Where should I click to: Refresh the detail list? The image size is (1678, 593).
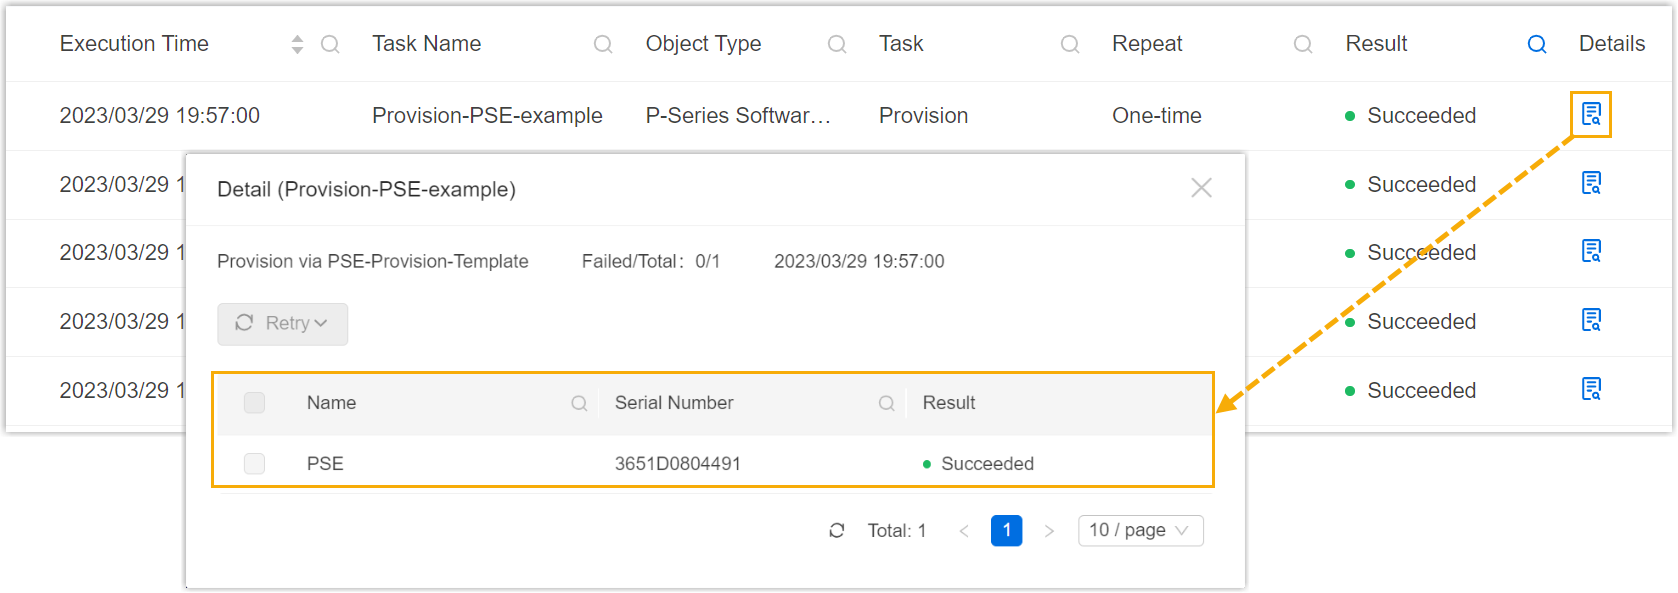click(837, 531)
